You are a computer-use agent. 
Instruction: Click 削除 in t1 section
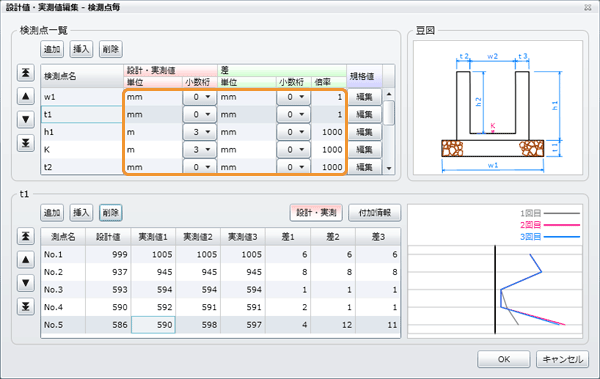pos(111,213)
